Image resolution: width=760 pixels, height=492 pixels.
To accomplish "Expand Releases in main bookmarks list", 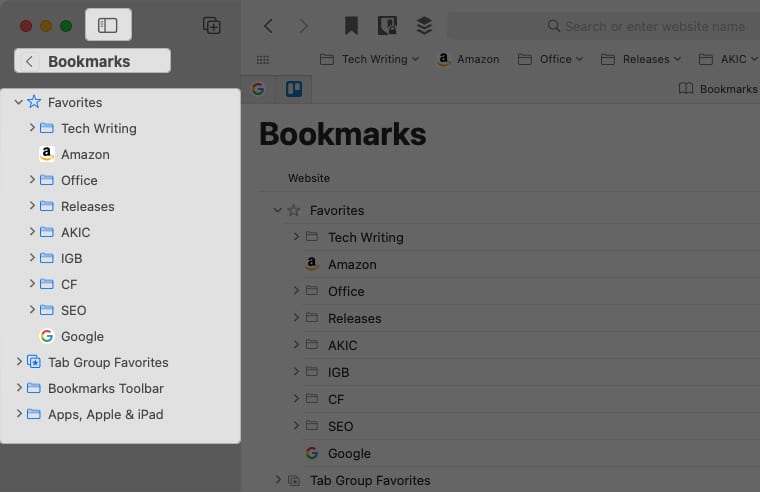I will pyautogui.click(x=296, y=317).
